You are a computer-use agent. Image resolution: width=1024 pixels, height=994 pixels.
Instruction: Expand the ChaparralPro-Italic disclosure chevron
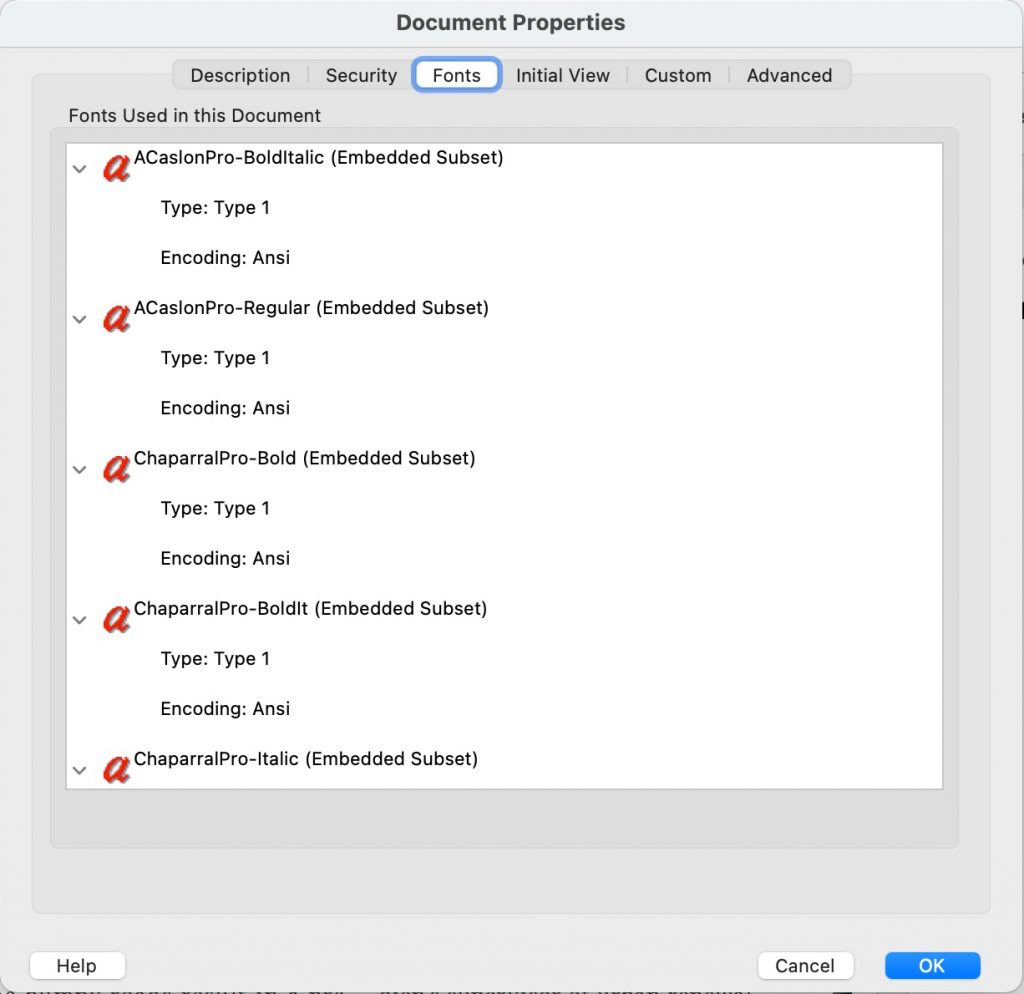[x=79, y=770]
